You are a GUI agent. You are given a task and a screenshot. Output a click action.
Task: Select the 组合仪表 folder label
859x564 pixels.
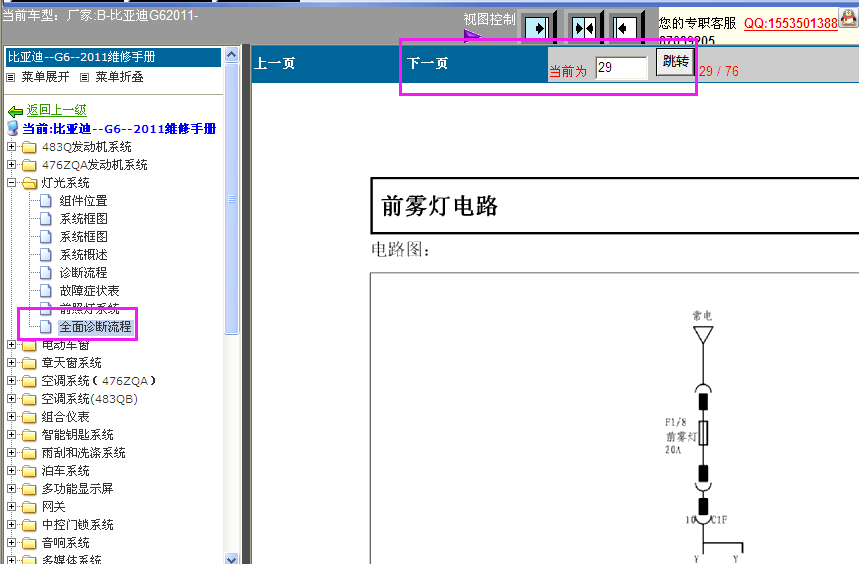(65, 417)
